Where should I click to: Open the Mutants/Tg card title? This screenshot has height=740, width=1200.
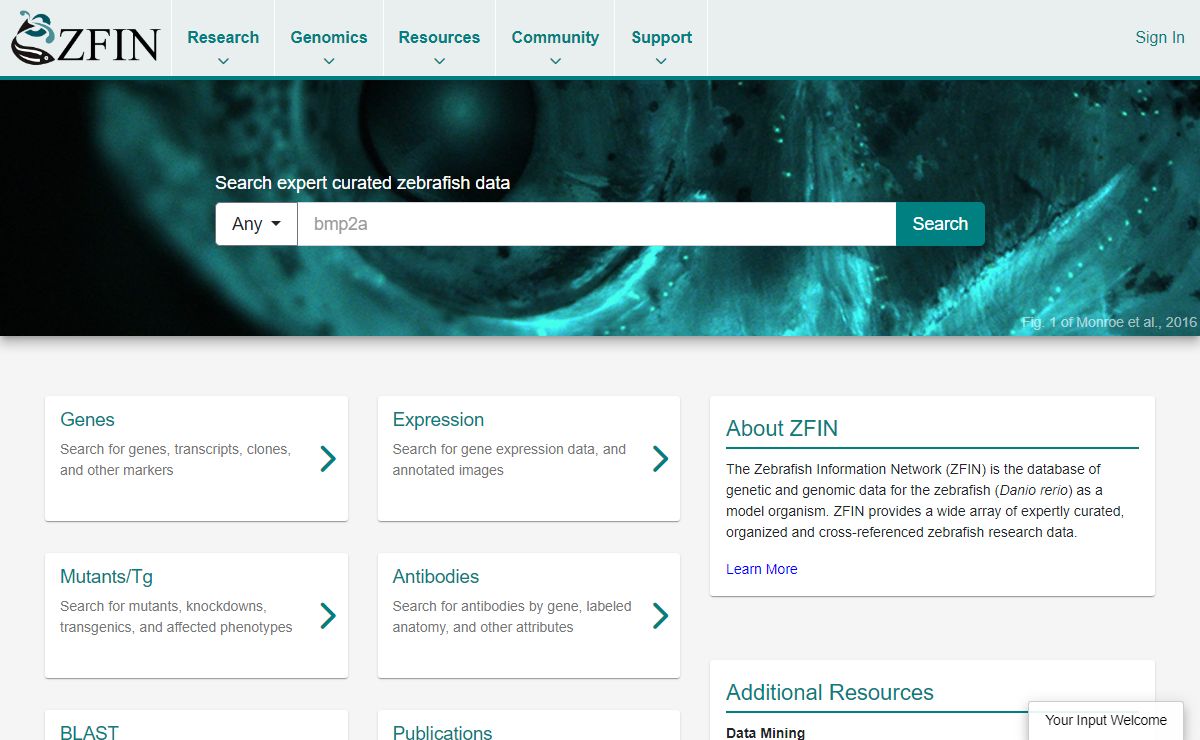click(x=106, y=577)
